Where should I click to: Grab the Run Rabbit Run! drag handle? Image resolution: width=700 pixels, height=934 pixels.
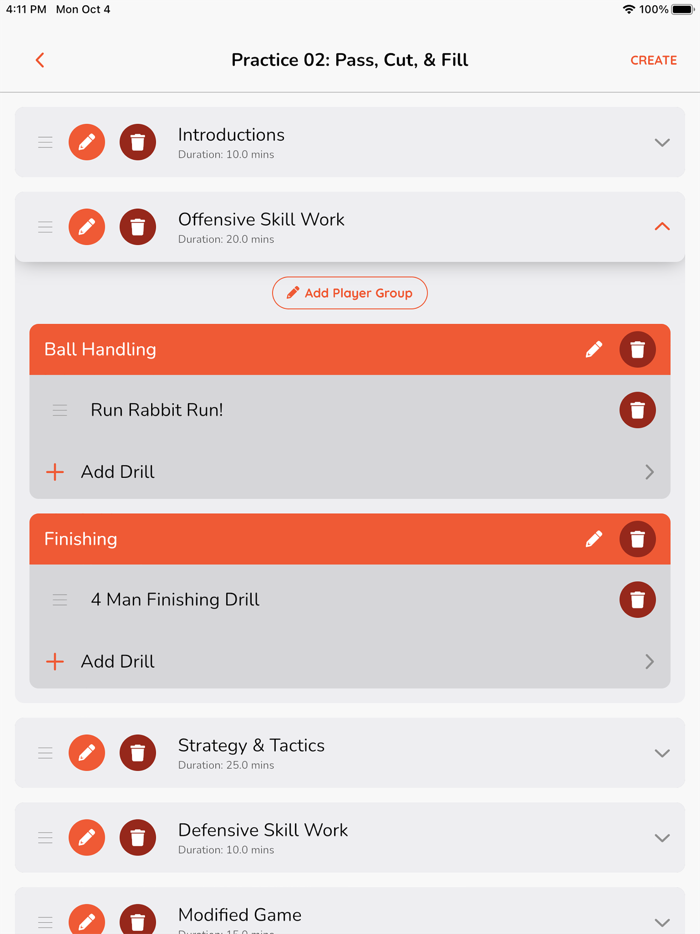[60, 410]
